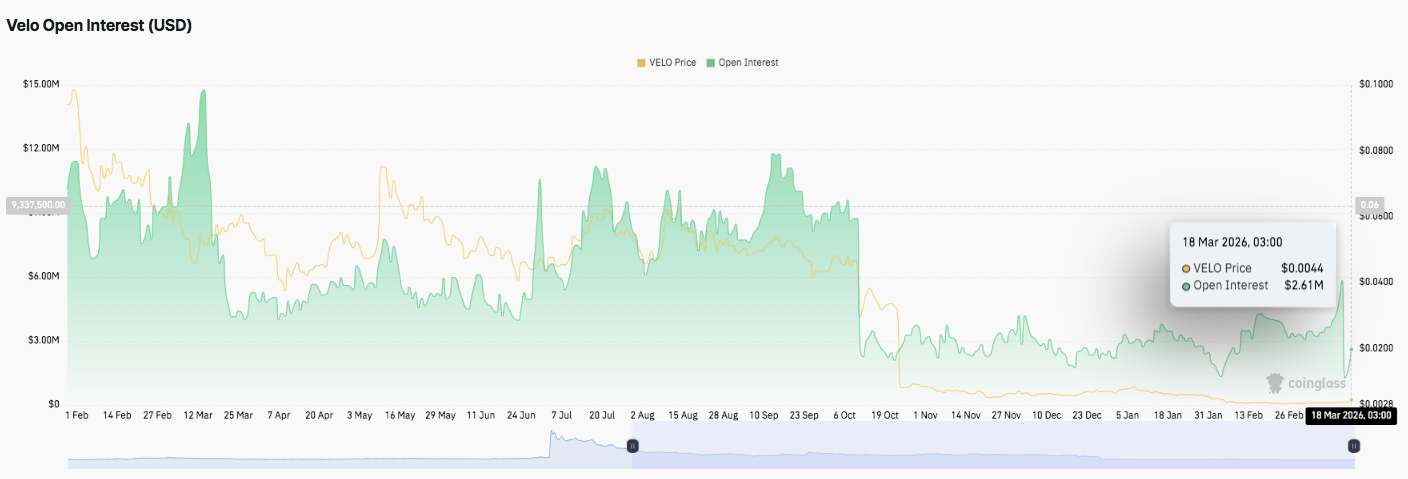Click the highlighted range in the navigator

click(990, 448)
